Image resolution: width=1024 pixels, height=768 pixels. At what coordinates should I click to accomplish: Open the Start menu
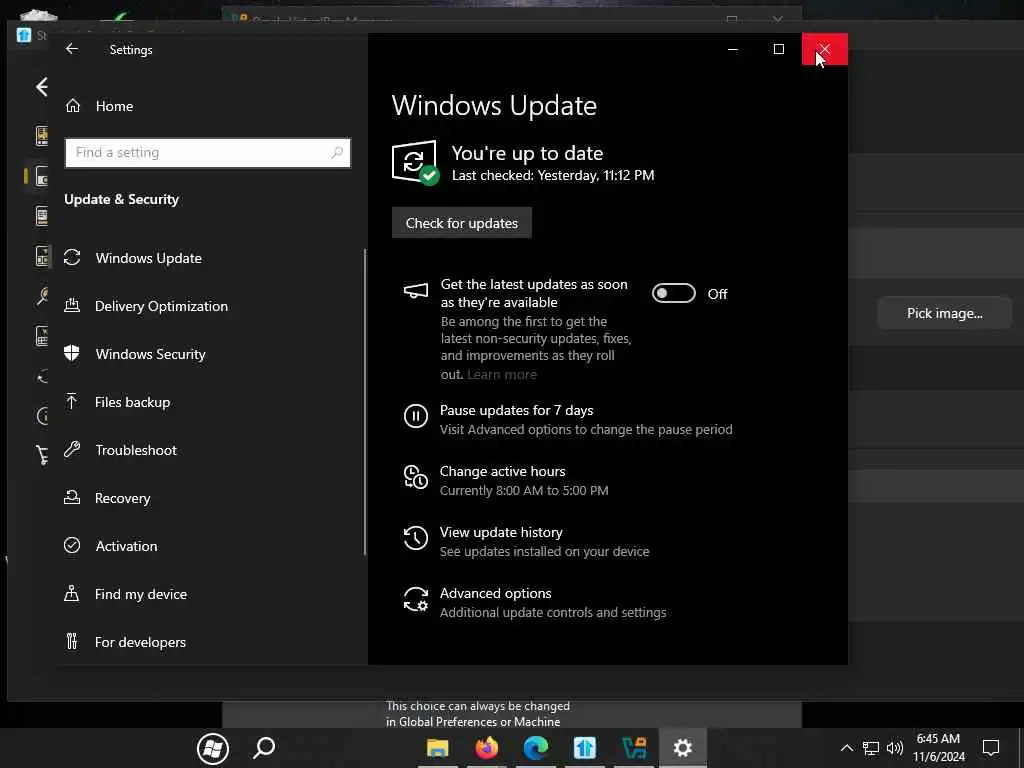[x=213, y=748]
